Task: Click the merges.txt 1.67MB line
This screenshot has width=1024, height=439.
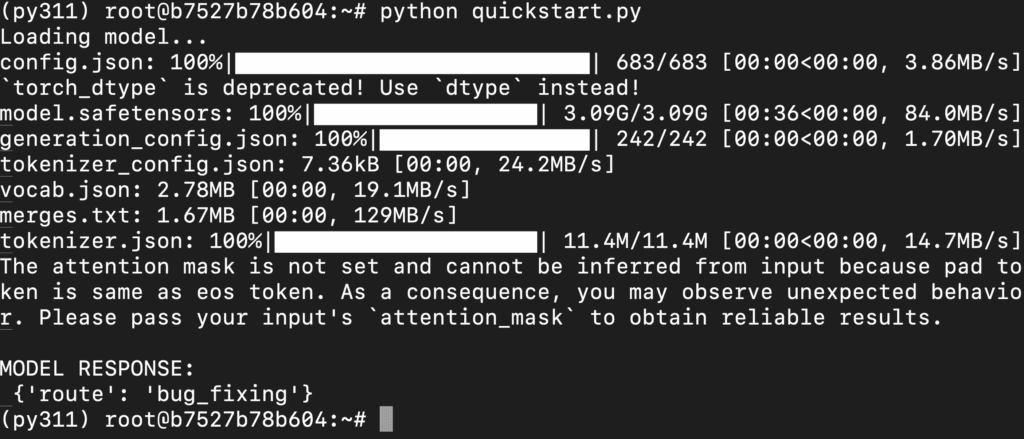Action: [228, 215]
